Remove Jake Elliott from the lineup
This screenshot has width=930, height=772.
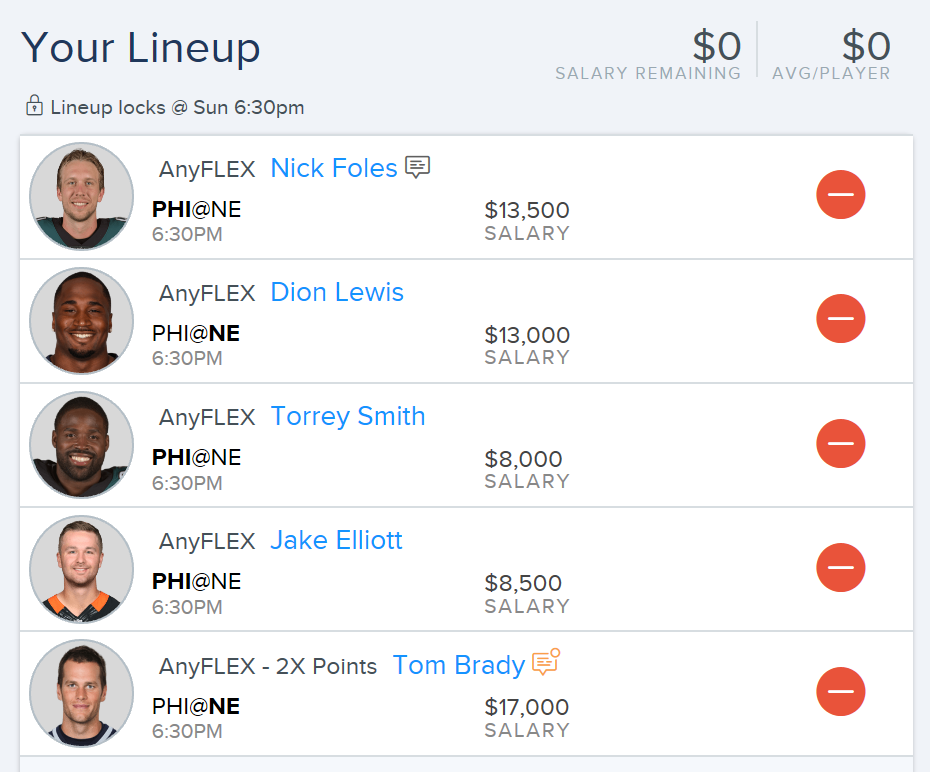coord(840,567)
